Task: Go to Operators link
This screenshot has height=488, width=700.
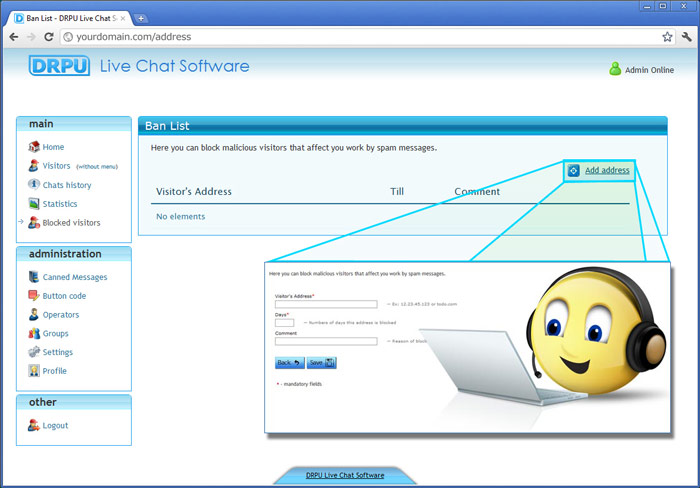Action: point(61,315)
